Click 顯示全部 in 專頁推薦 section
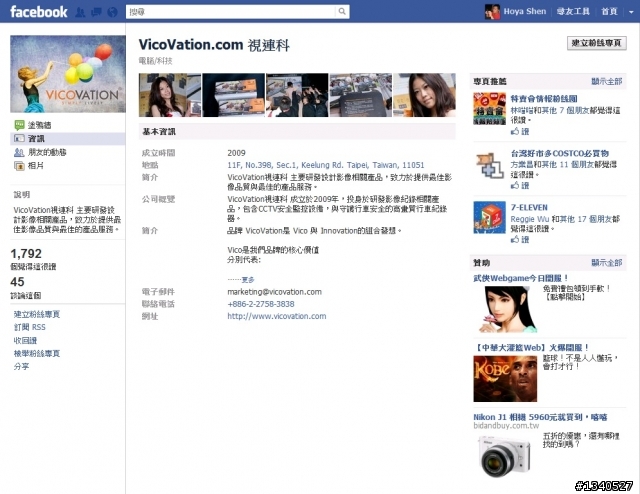The image size is (640, 494). click(607, 81)
